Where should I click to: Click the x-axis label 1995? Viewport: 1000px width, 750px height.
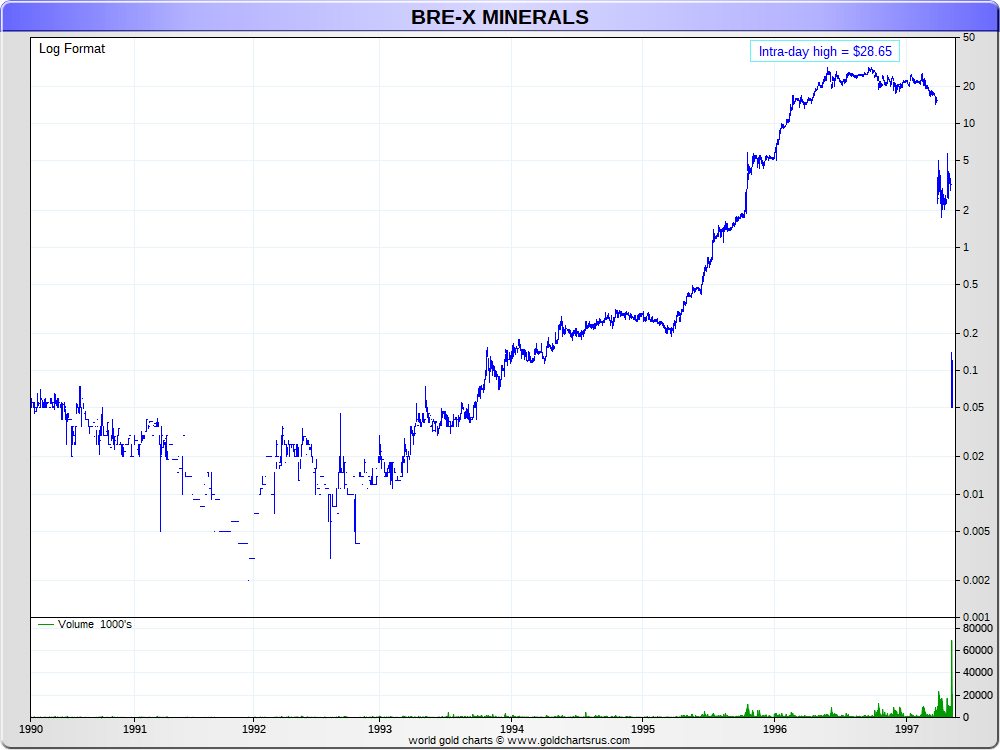click(642, 728)
